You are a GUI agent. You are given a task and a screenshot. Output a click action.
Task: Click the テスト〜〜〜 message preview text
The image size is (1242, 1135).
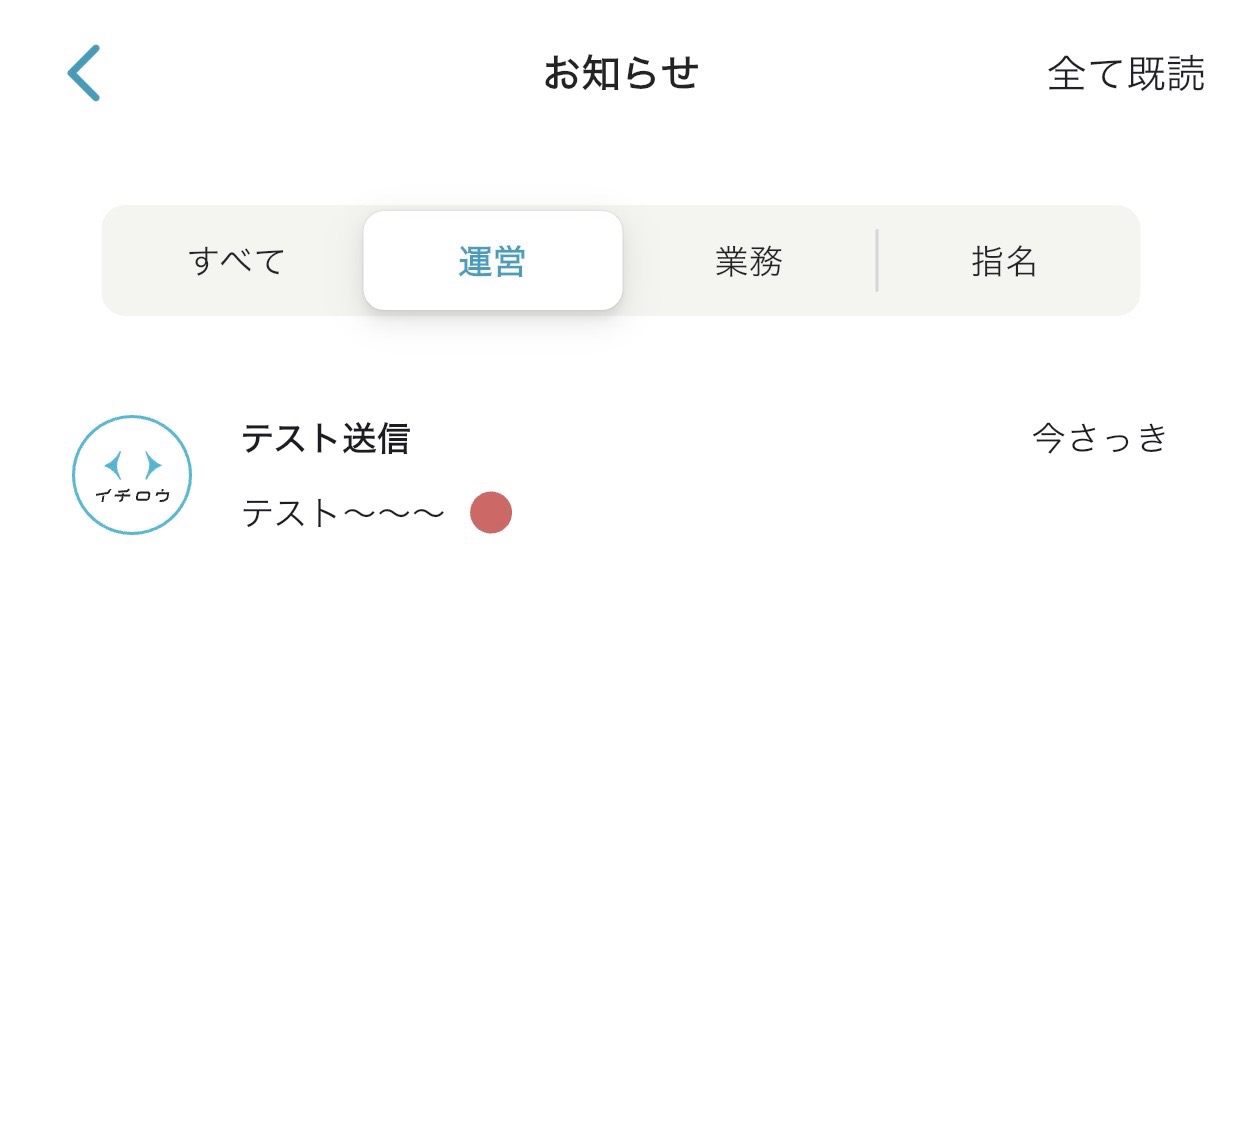(343, 513)
